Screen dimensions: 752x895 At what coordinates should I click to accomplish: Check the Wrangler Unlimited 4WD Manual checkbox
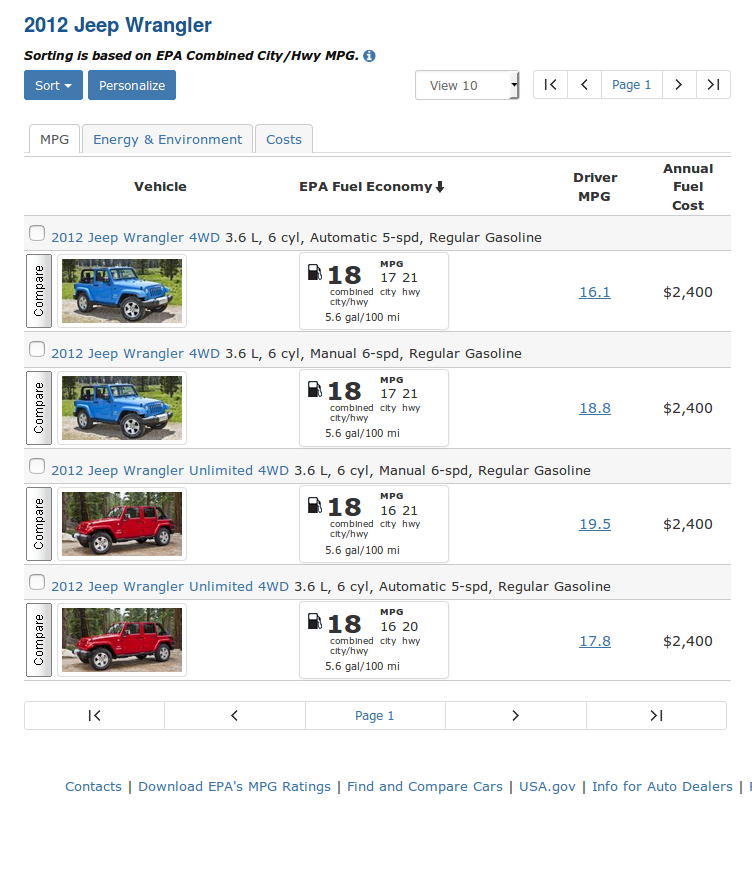pyautogui.click(x=37, y=466)
